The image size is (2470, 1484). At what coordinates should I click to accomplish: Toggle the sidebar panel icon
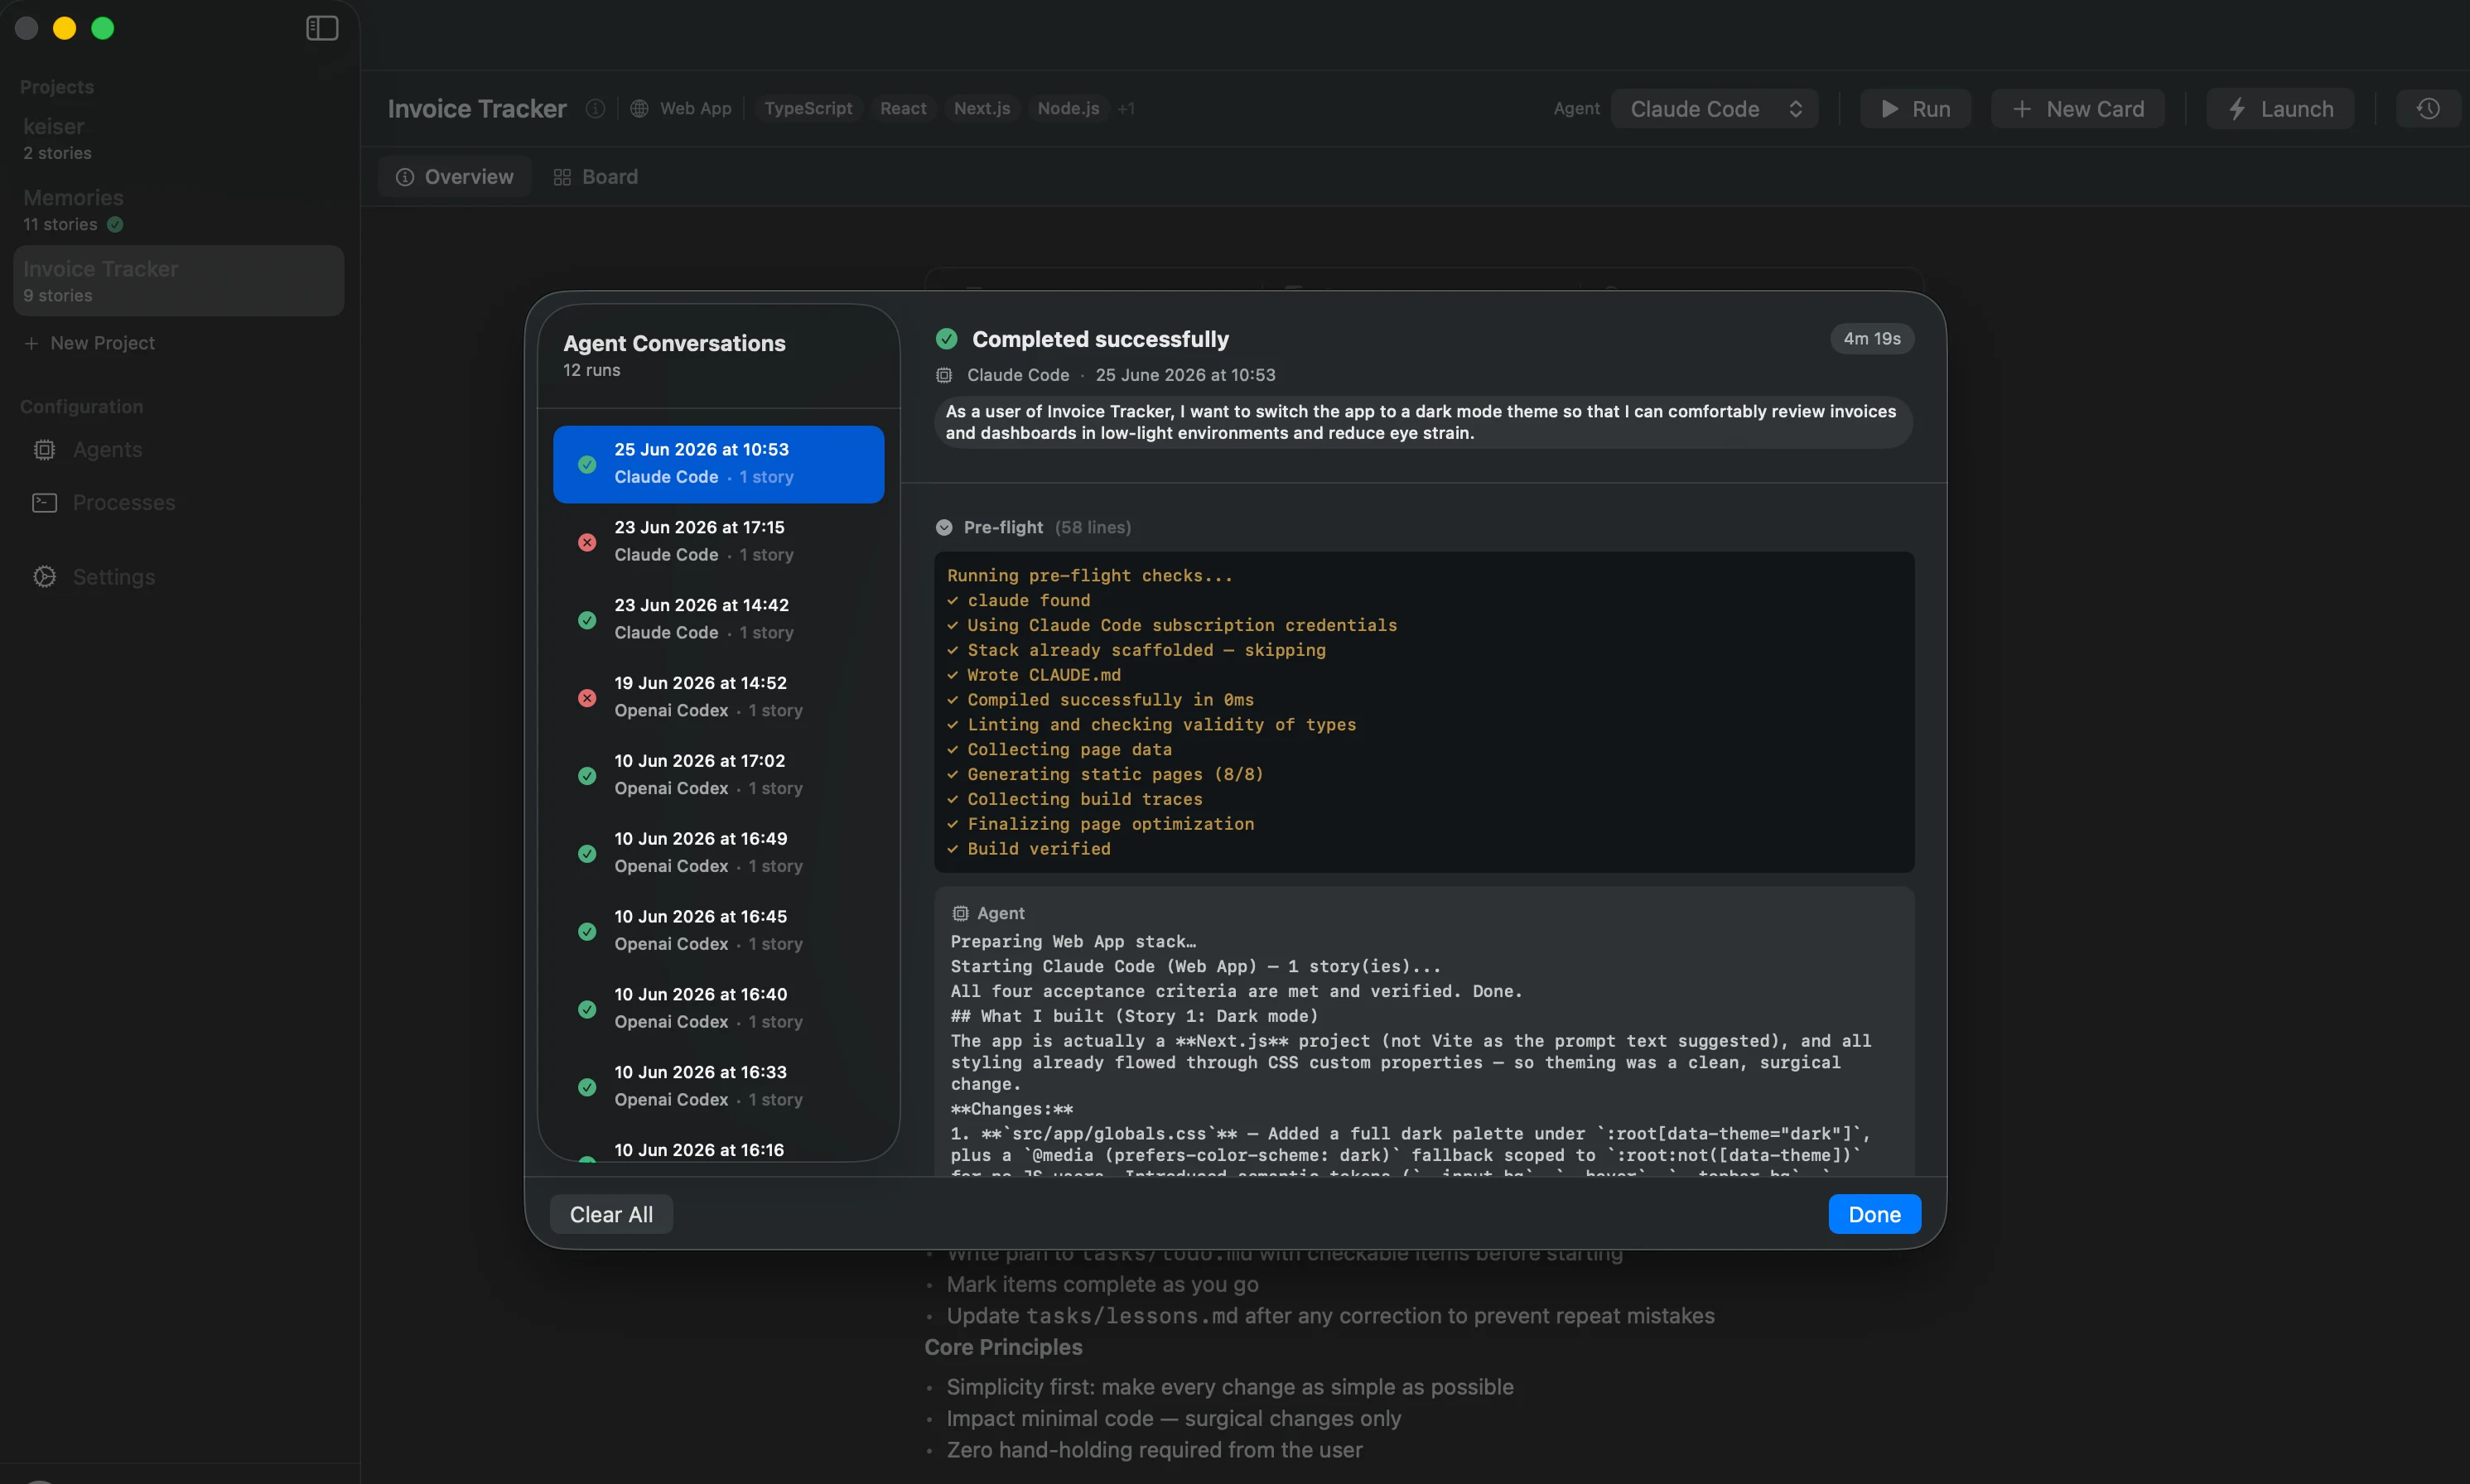pos(322,28)
